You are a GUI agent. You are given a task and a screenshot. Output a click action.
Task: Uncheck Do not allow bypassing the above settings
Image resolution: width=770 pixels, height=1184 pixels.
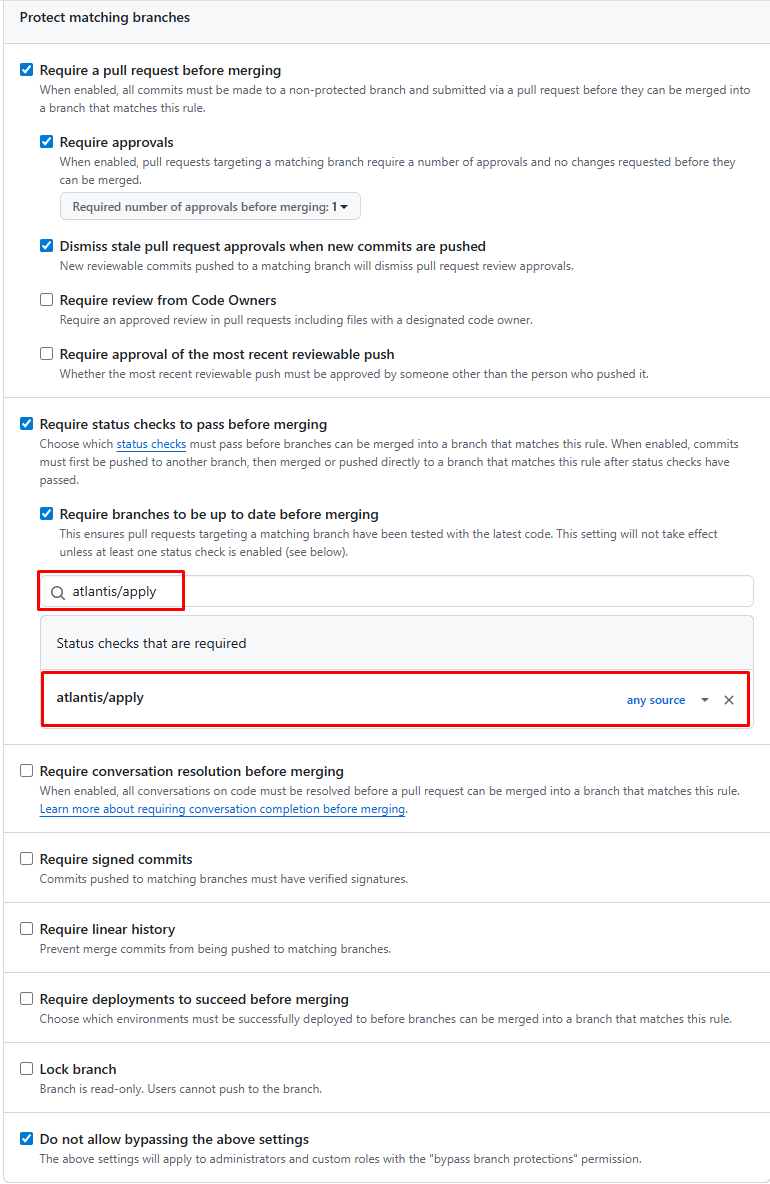click(26, 1139)
